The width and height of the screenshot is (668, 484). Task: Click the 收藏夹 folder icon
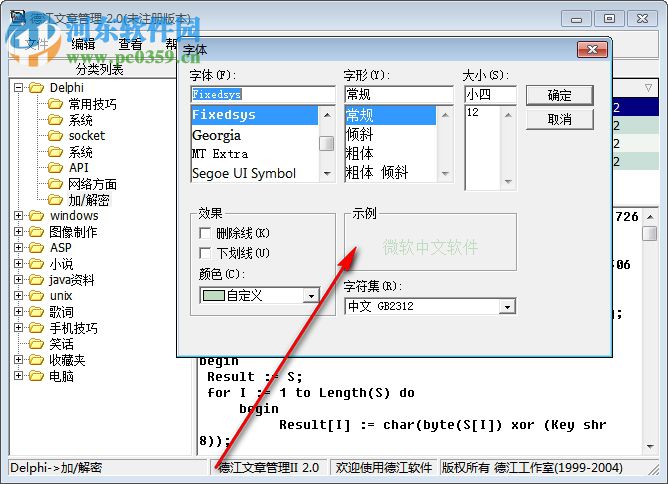(37, 360)
